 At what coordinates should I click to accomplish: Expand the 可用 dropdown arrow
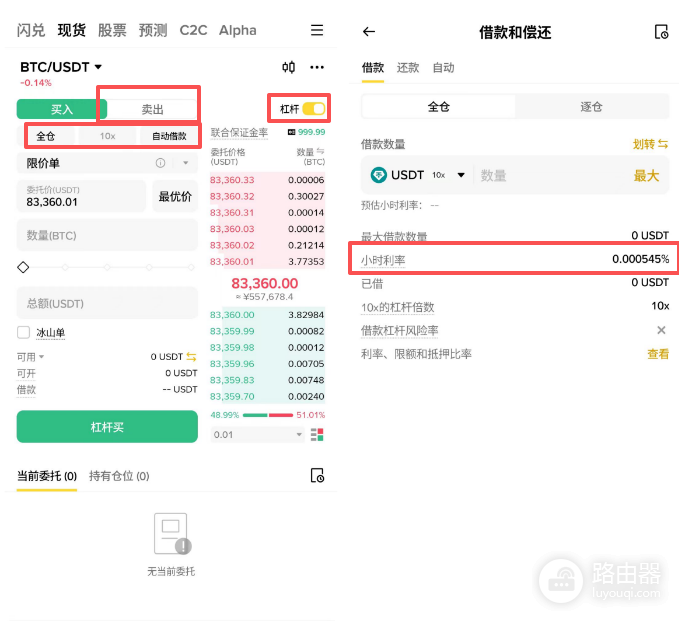(42, 357)
